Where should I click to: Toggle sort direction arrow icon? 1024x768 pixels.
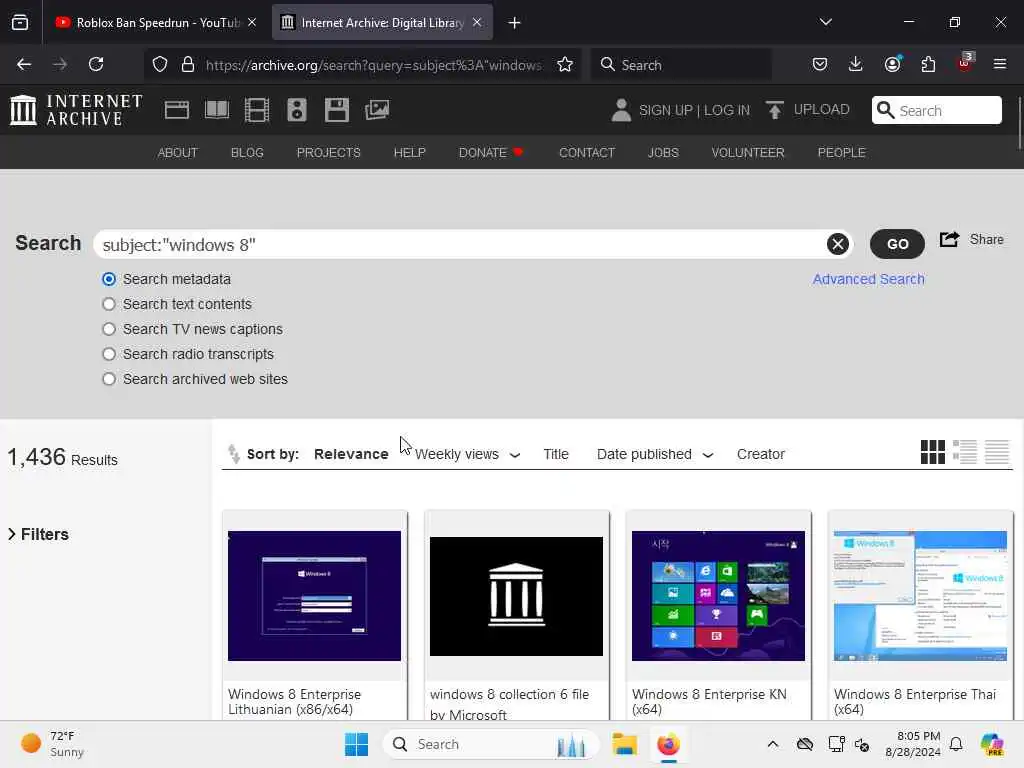click(x=233, y=453)
